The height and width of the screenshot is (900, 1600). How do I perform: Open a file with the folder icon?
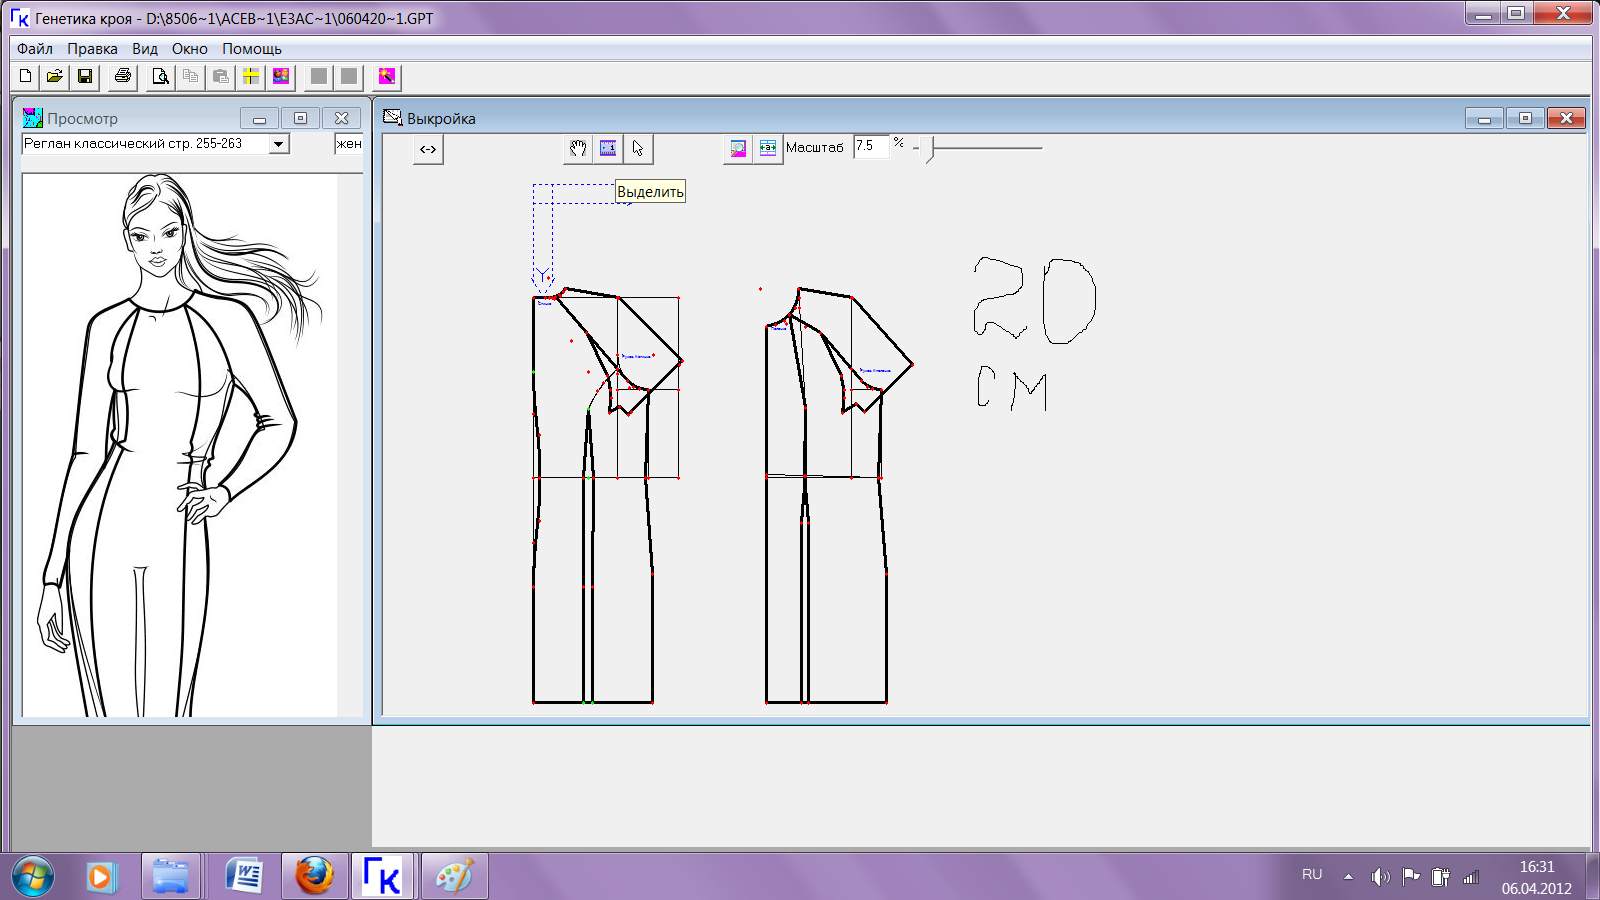(x=55, y=76)
